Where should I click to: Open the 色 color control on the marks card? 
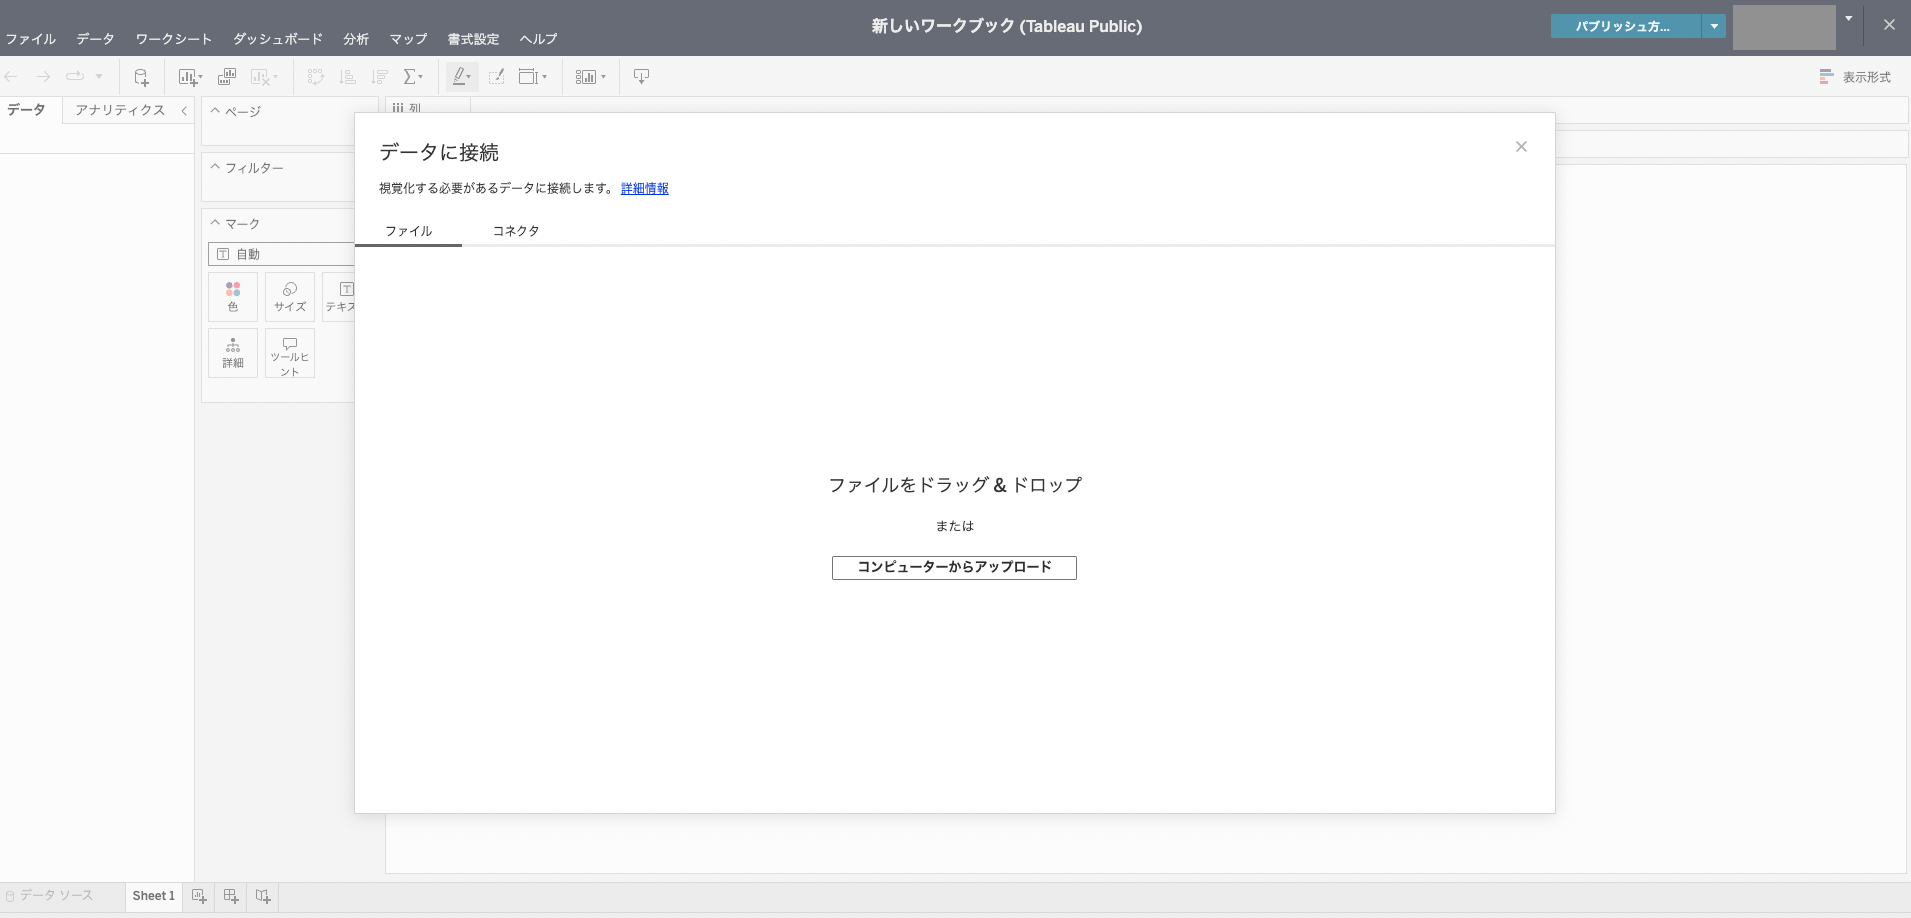pos(233,296)
